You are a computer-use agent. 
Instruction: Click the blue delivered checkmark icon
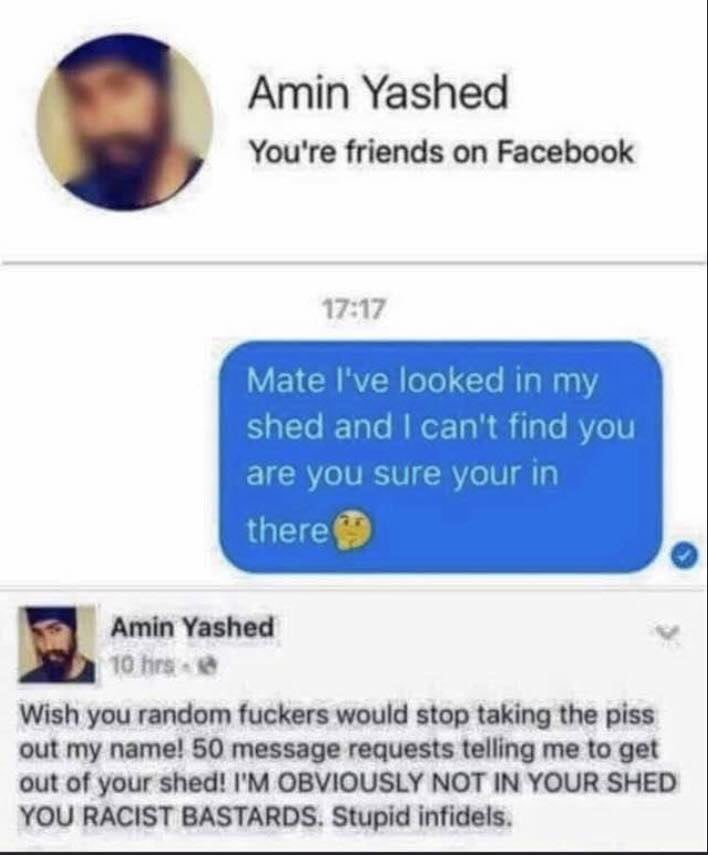(x=684, y=556)
